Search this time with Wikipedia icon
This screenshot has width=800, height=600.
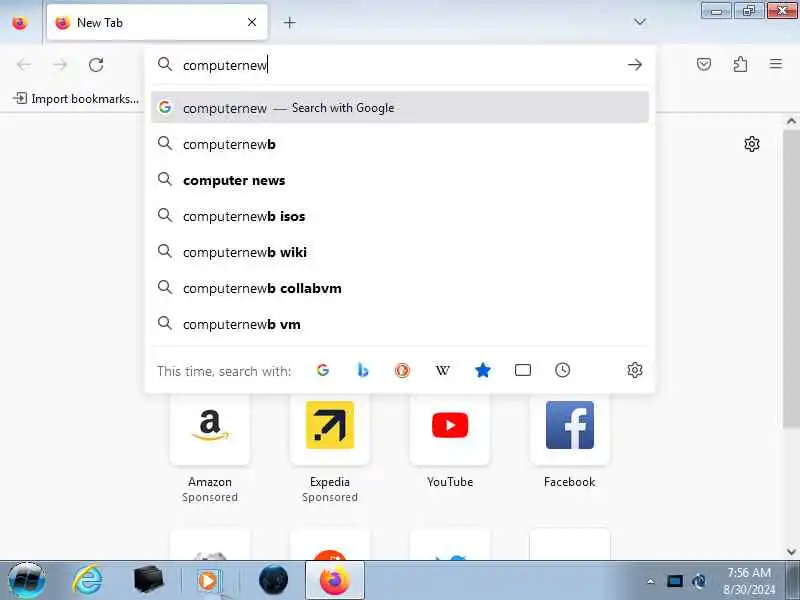(x=442, y=370)
